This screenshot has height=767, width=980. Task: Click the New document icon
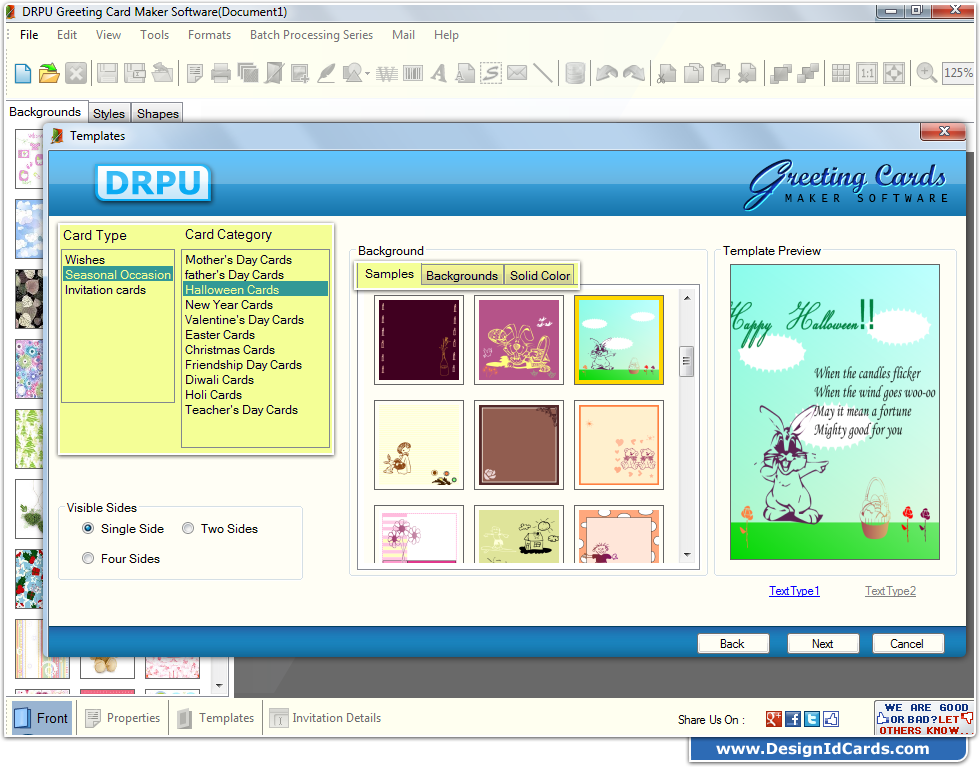(23, 74)
